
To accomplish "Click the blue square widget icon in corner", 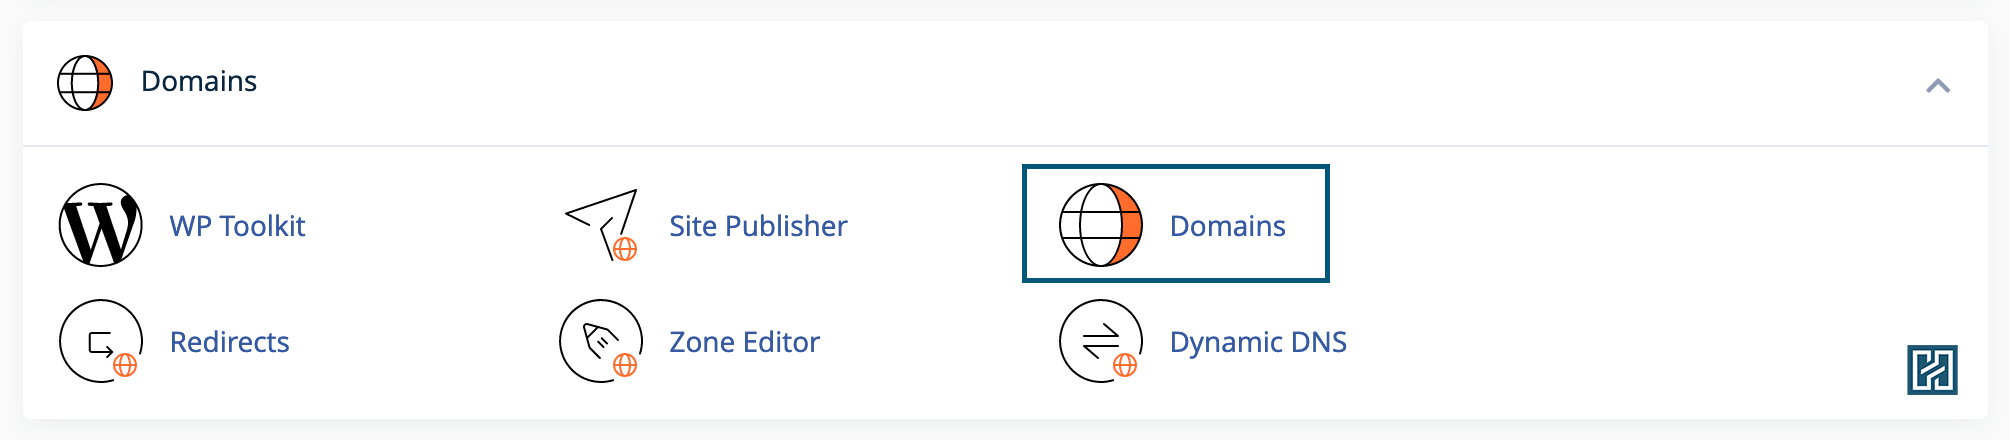I will (x=1932, y=370).
